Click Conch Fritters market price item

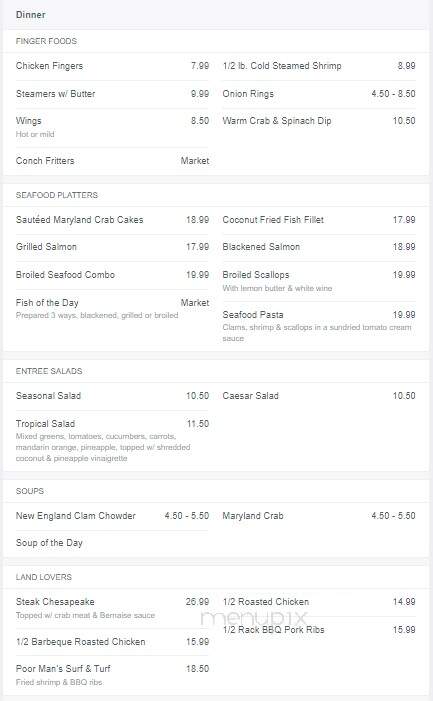[x=112, y=161]
